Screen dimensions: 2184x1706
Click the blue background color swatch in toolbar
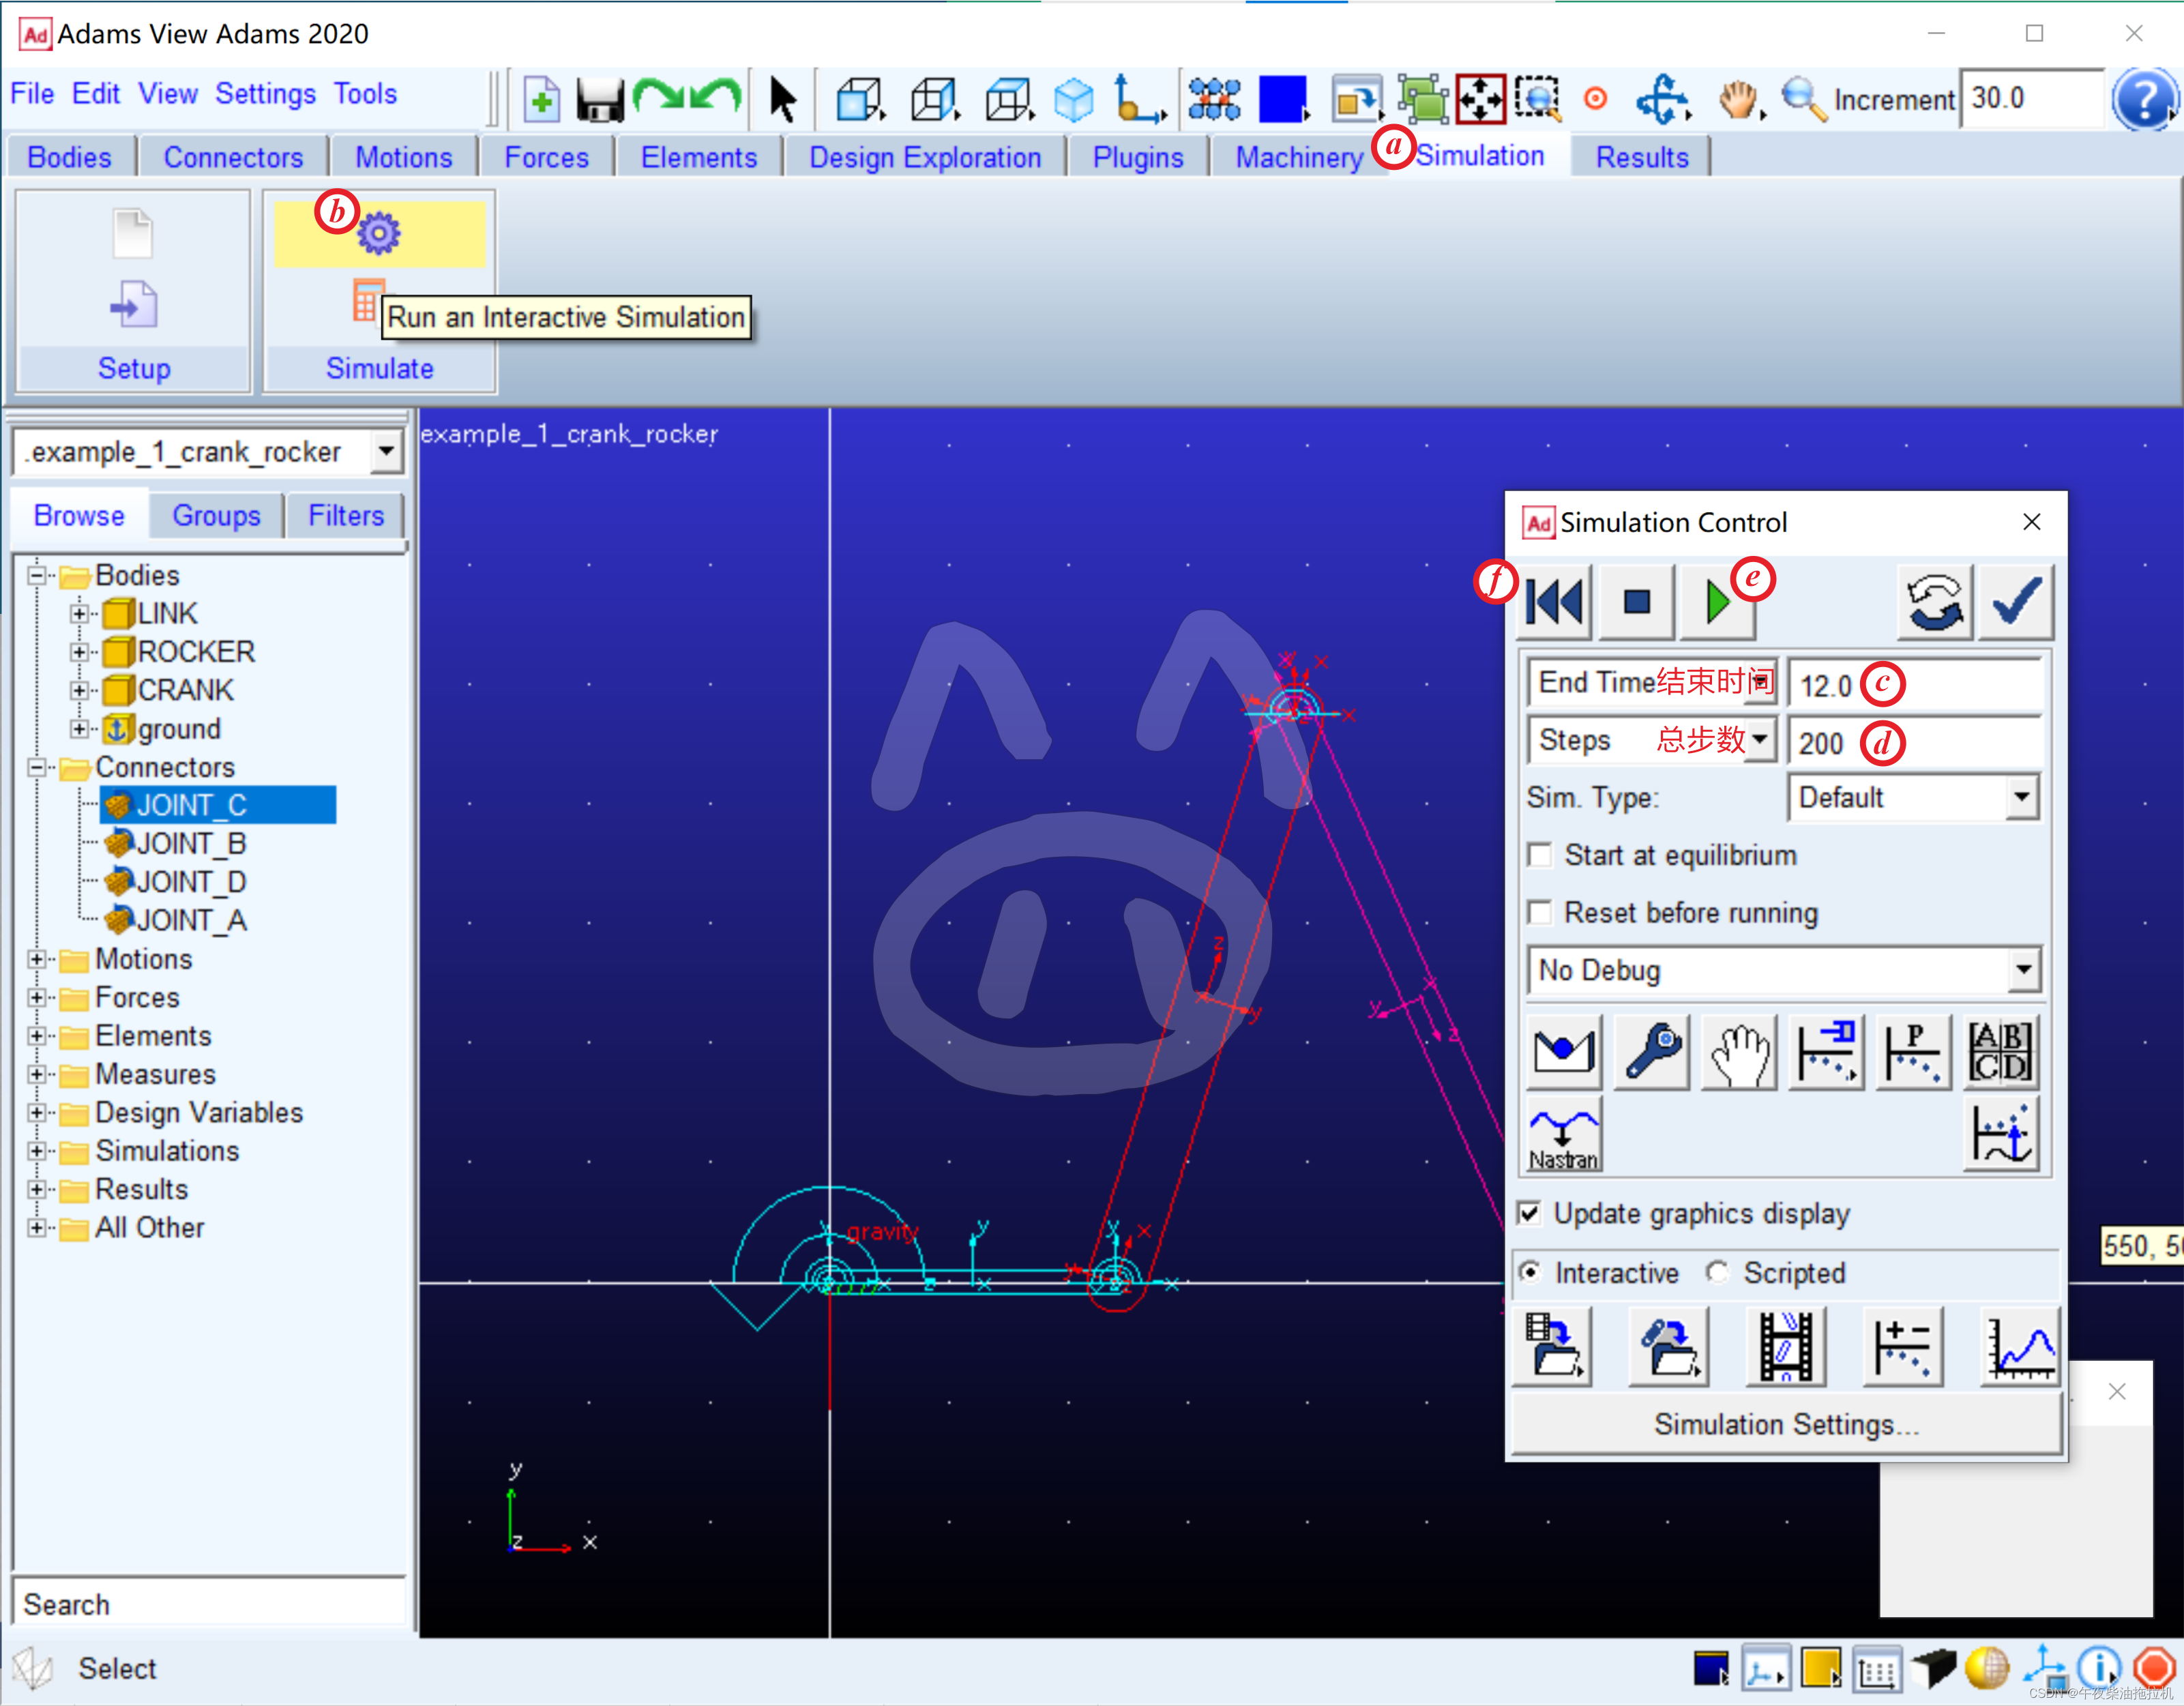tap(1282, 99)
